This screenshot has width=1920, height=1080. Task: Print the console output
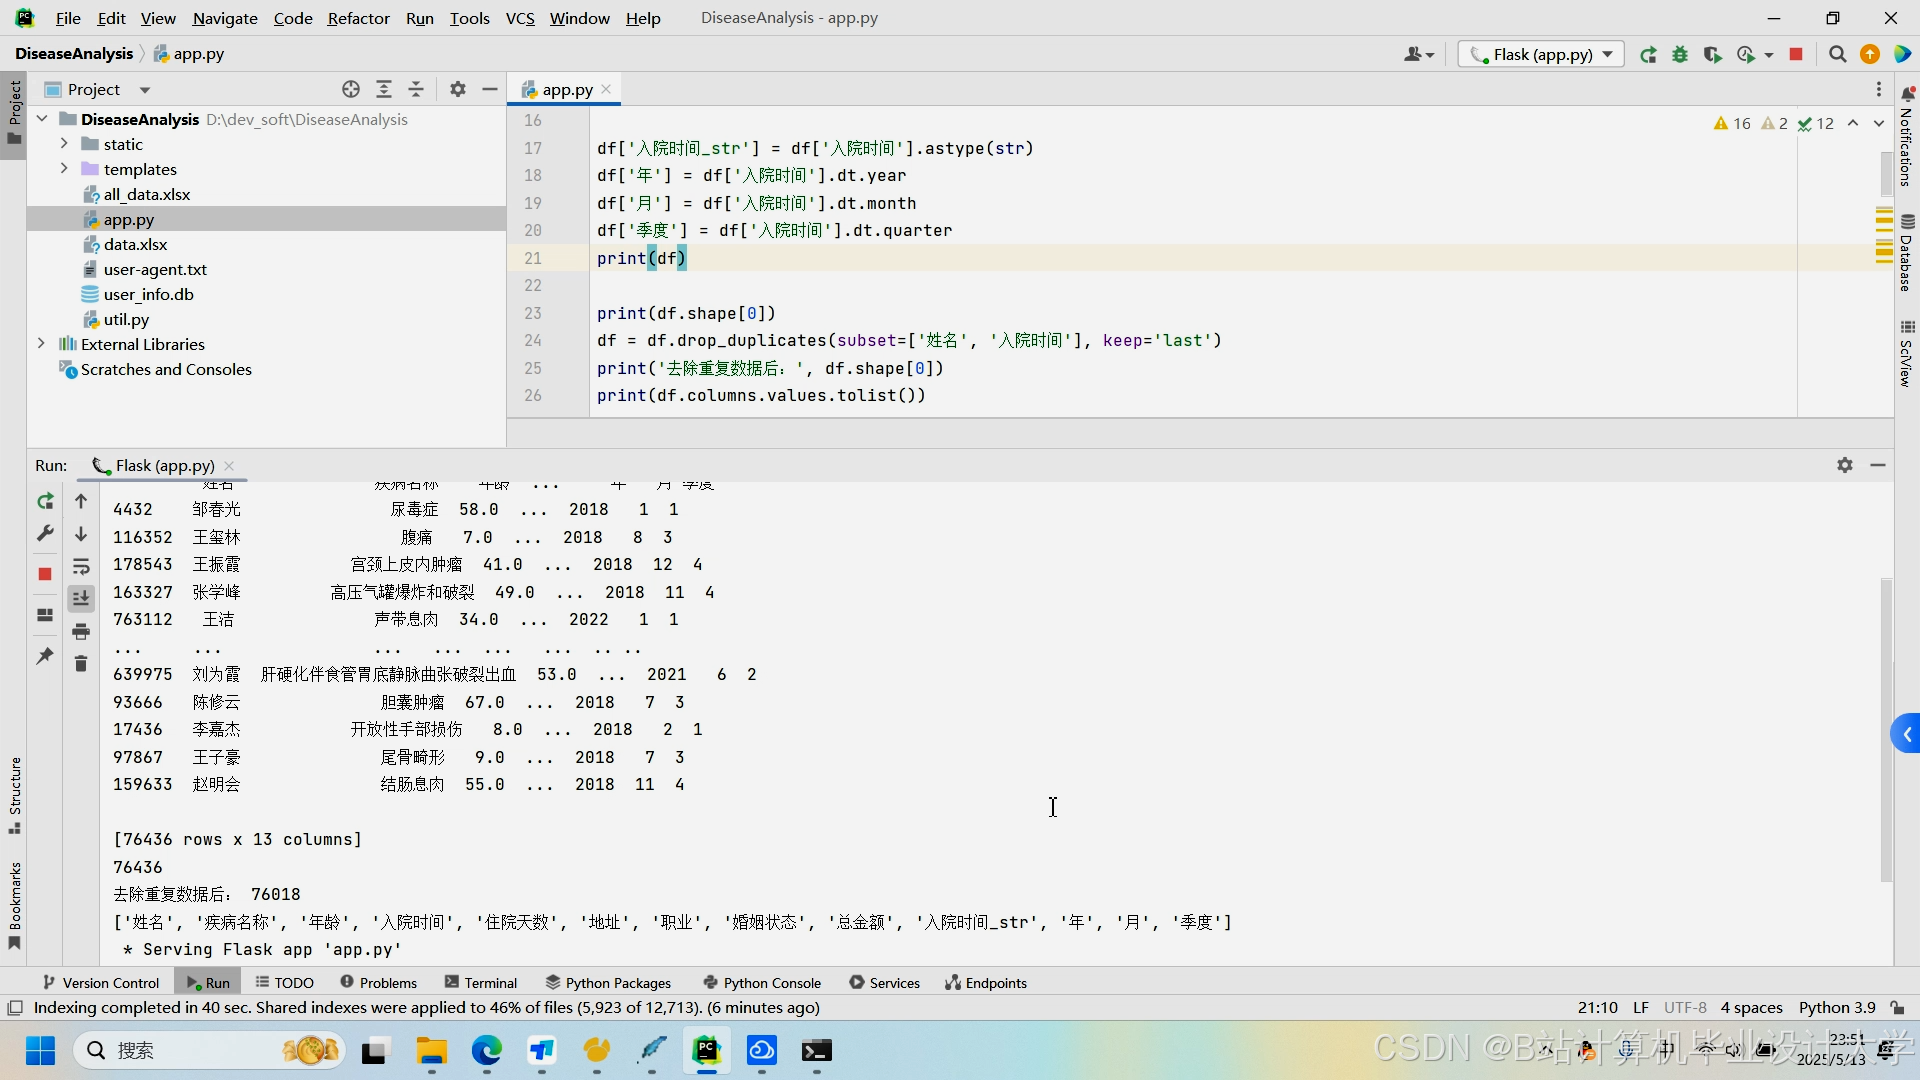[x=81, y=632]
